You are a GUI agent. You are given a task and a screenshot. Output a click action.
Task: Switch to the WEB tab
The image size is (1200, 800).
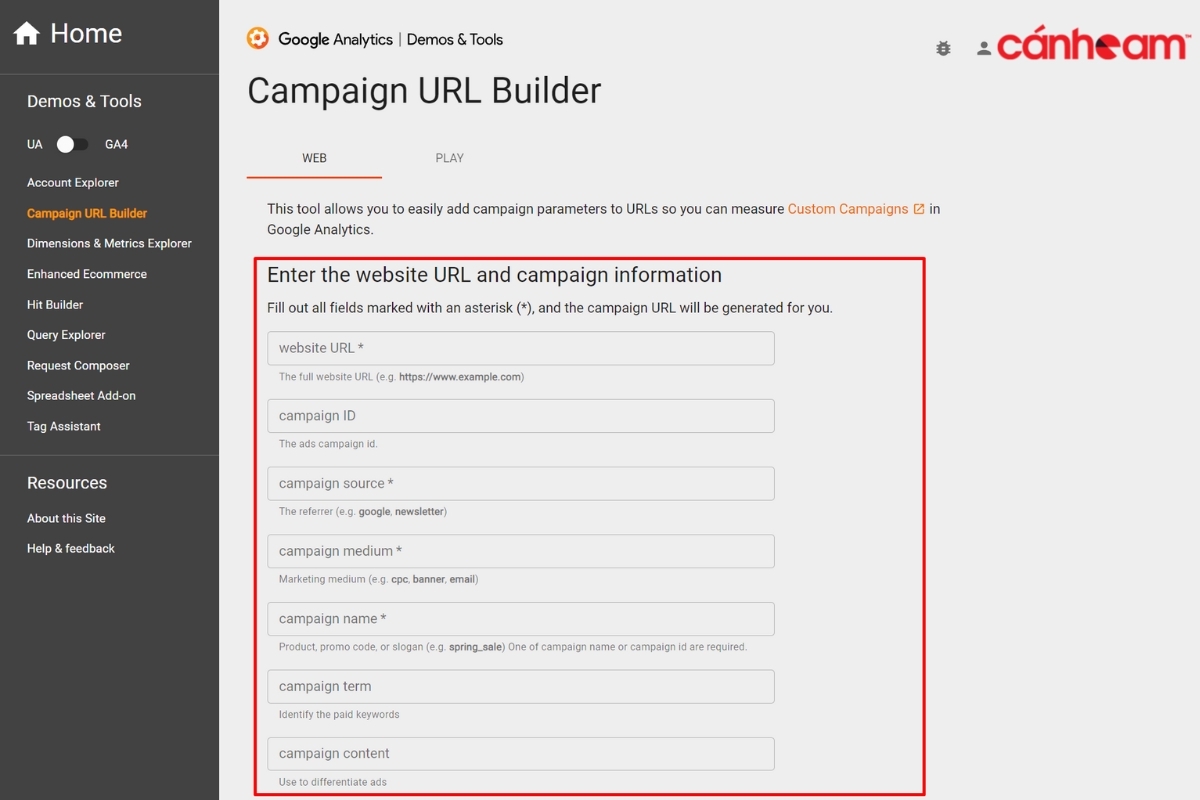tap(314, 158)
